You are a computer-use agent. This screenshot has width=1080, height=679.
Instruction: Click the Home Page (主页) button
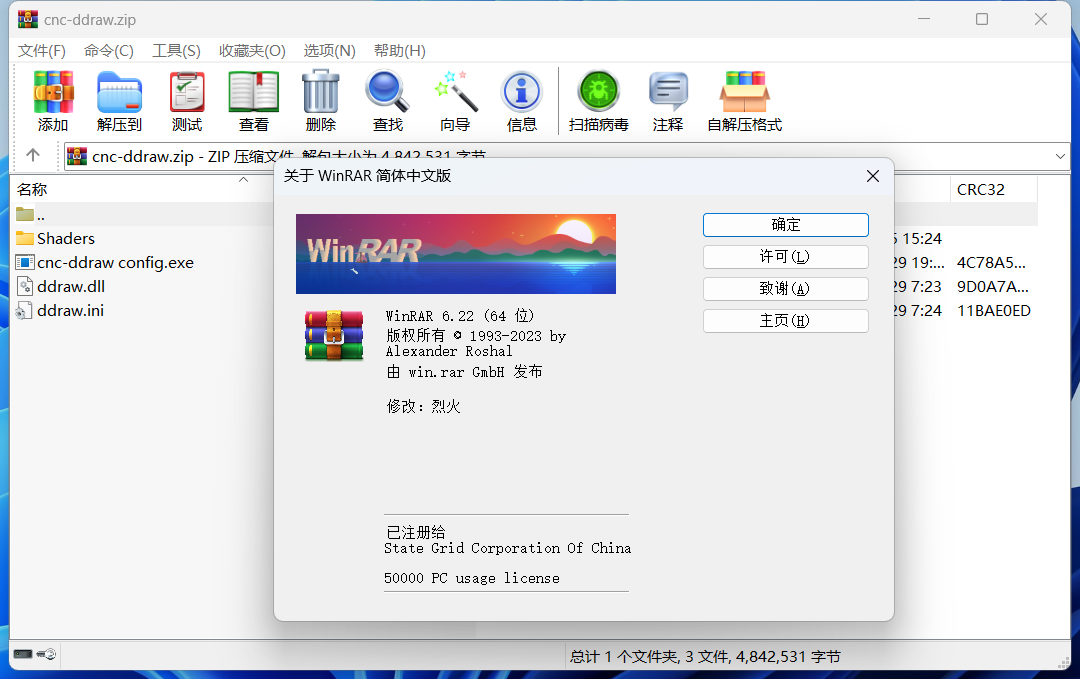click(785, 321)
